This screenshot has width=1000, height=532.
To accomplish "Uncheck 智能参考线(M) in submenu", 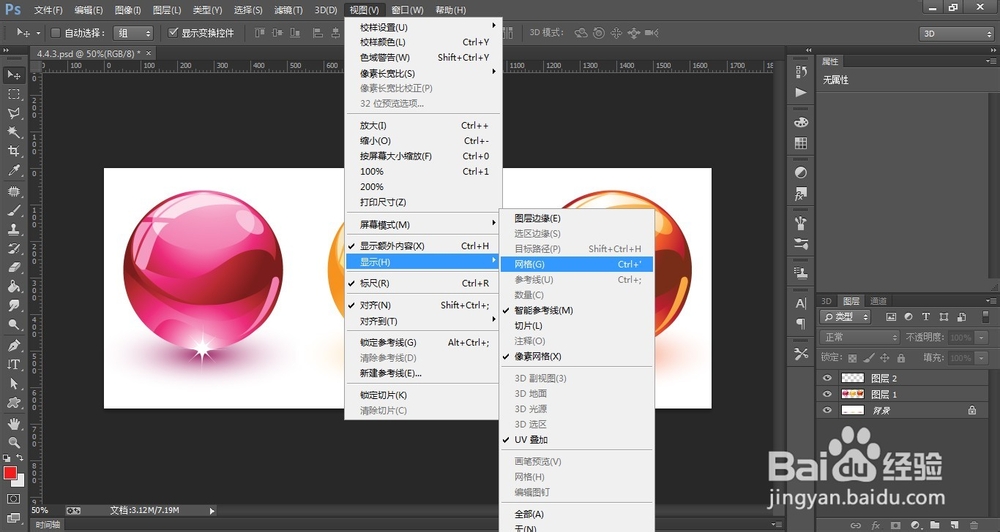I will tap(577, 311).
